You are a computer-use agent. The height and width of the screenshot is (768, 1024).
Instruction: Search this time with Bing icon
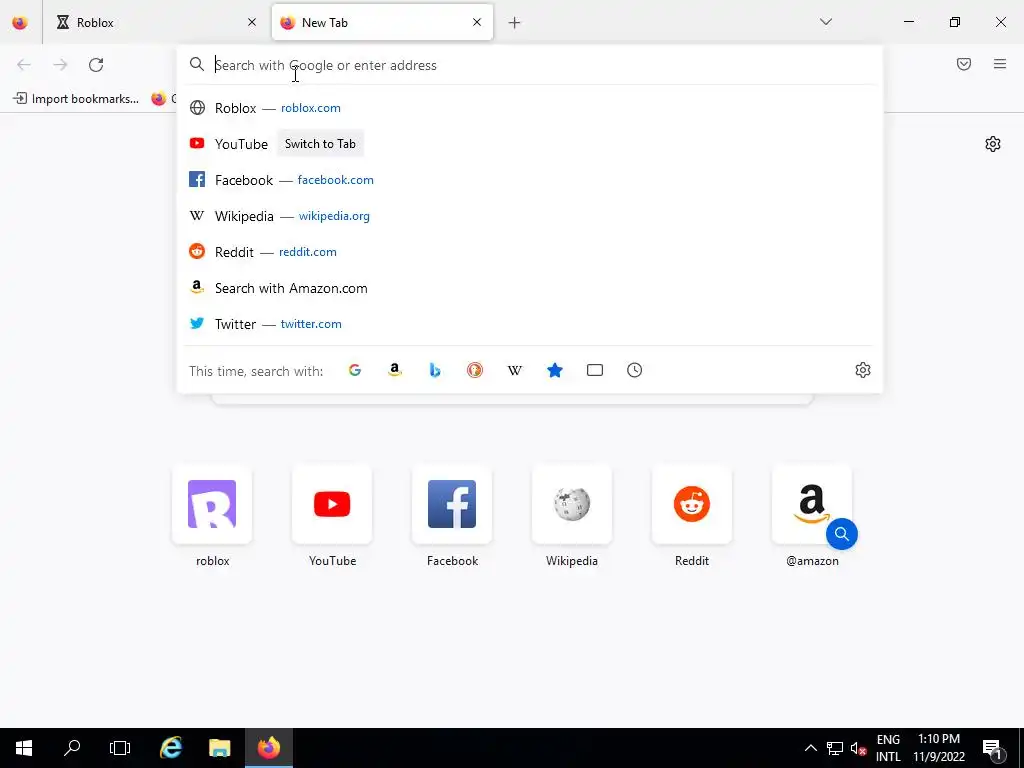tap(435, 370)
